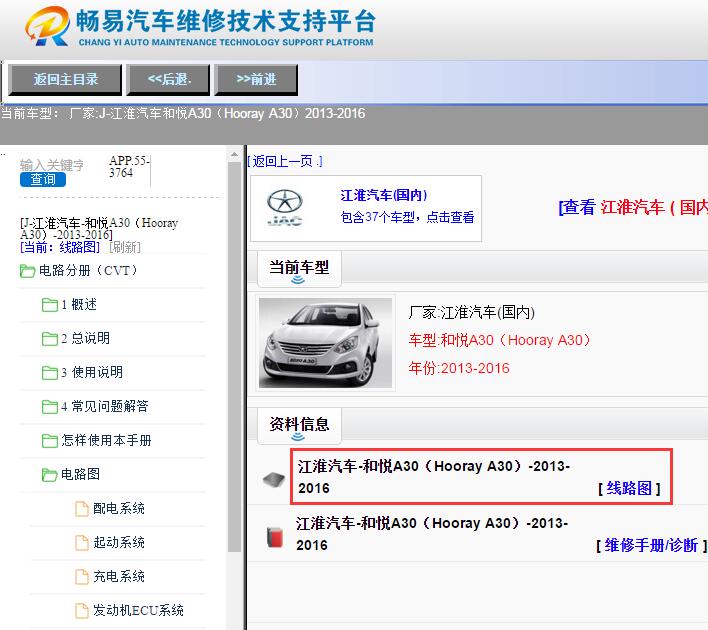Open the 发动机ECU系统 wiring page
This screenshot has width=708, height=630.
tap(138, 610)
